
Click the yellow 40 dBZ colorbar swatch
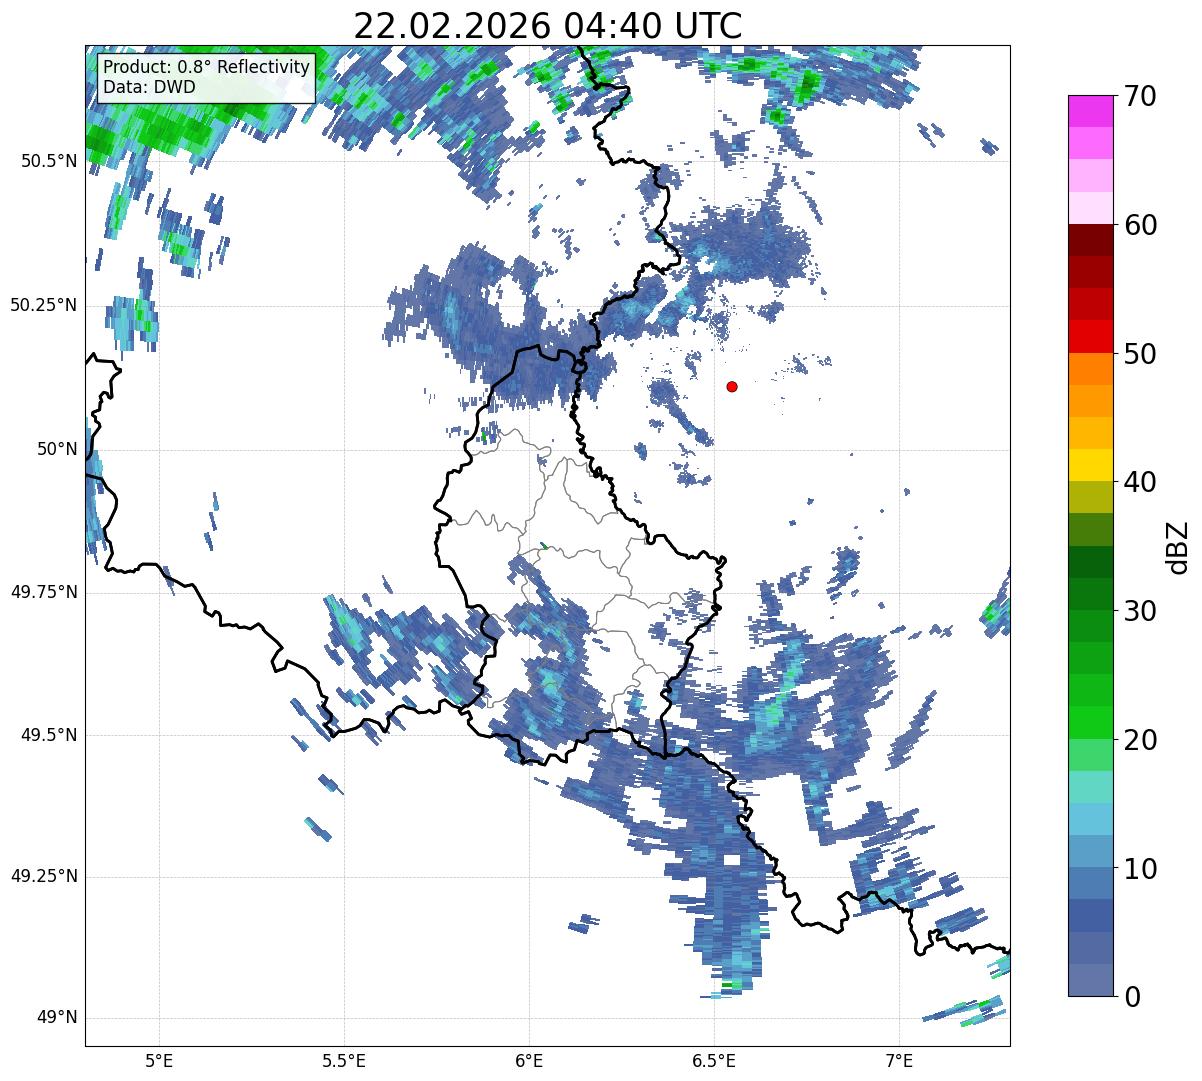pos(1091,465)
